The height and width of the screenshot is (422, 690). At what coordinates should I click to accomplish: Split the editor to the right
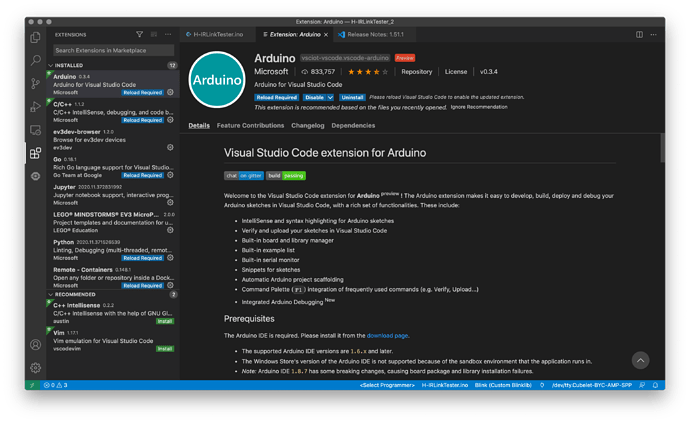coord(639,34)
